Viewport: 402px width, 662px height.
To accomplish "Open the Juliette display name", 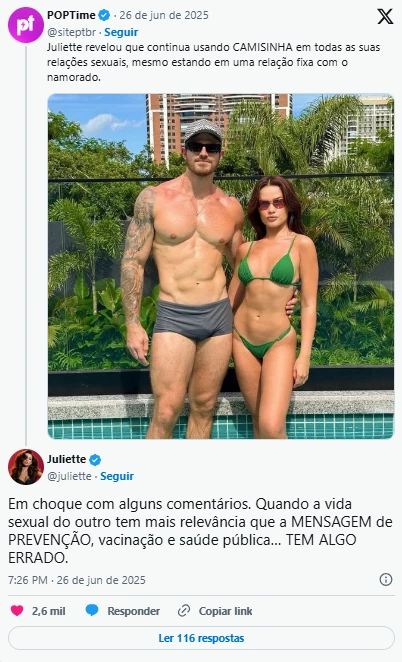I will 66,459.
